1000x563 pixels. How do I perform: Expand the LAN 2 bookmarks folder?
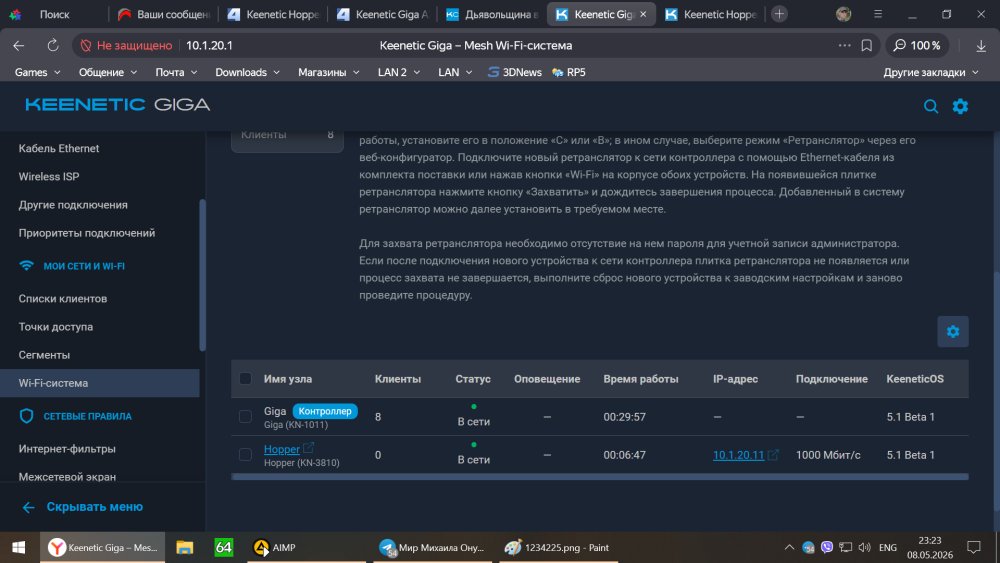click(x=399, y=73)
